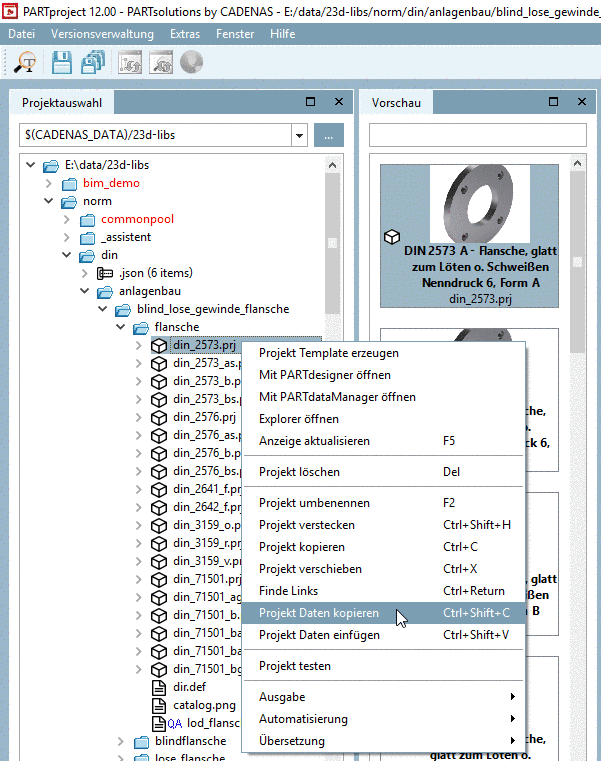Choose Projekt Daten einfügen menu entry
The height and width of the screenshot is (761, 601).
tap(384, 635)
